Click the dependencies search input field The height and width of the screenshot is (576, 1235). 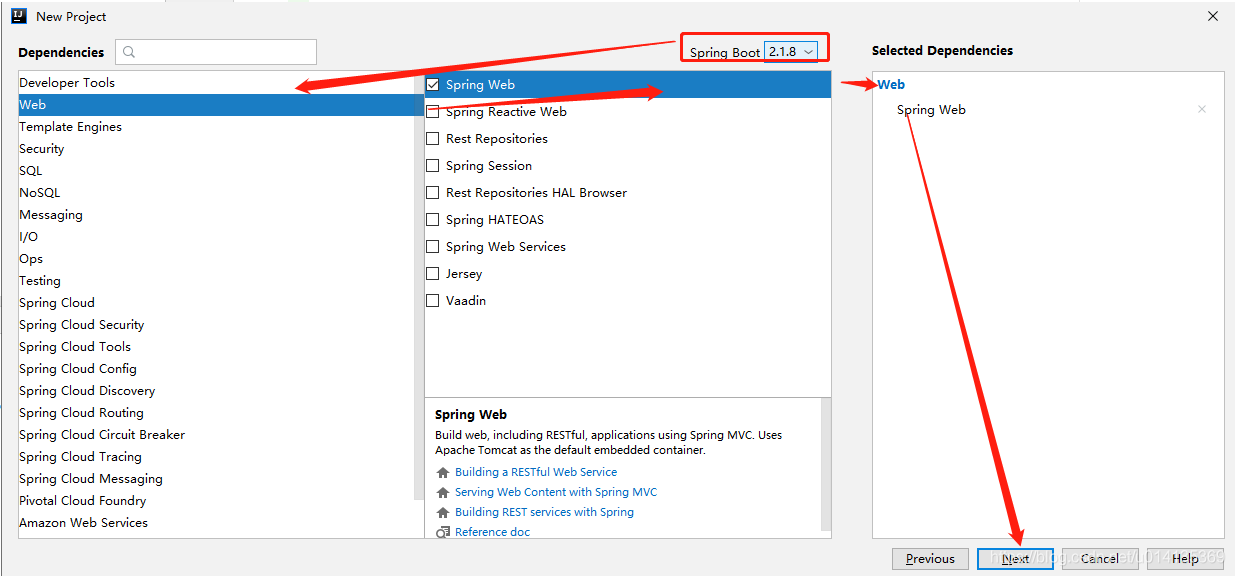coord(216,52)
